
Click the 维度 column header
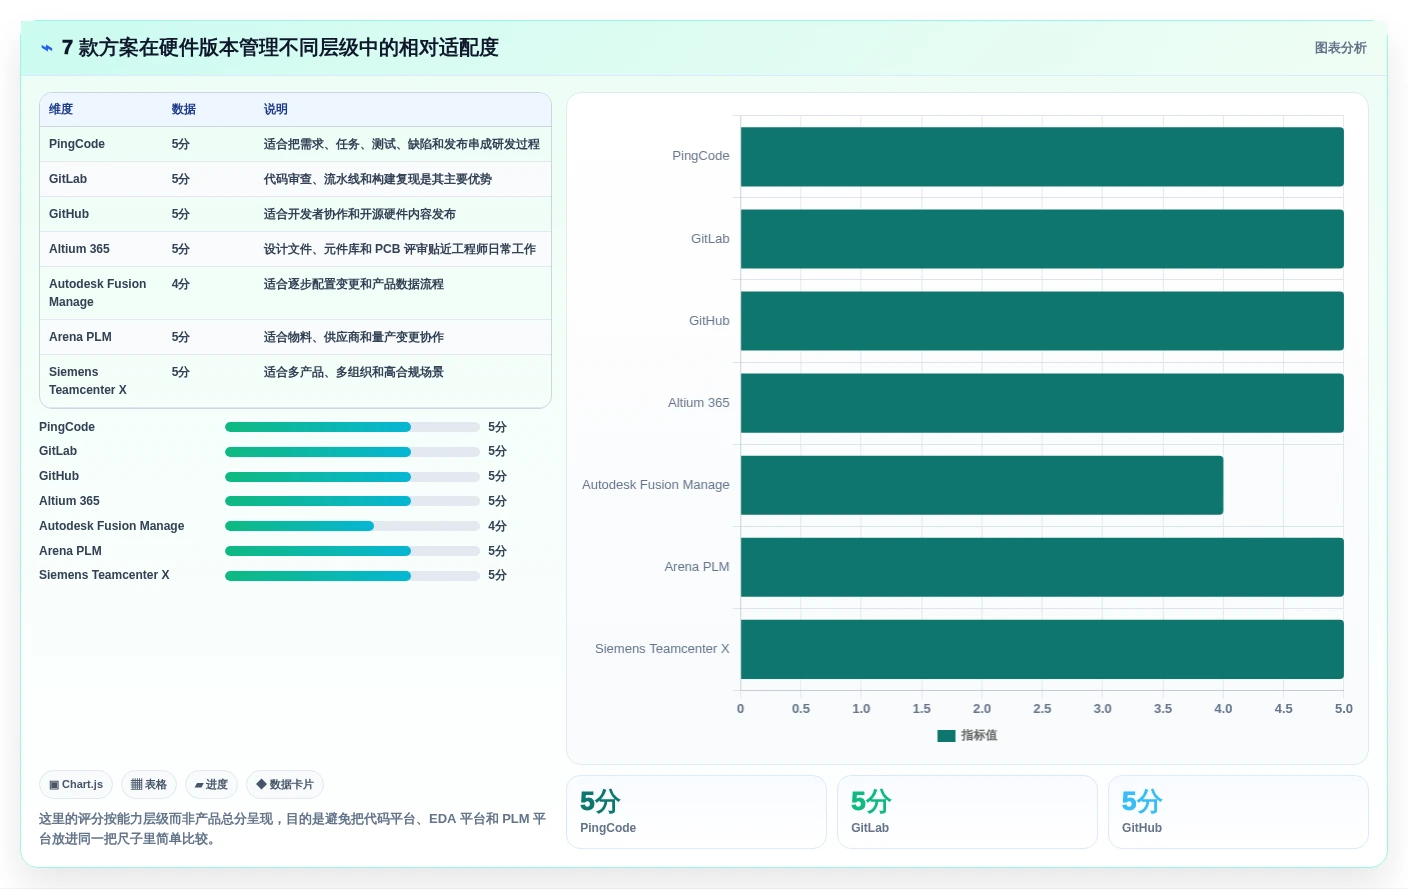[x=61, y=109]
